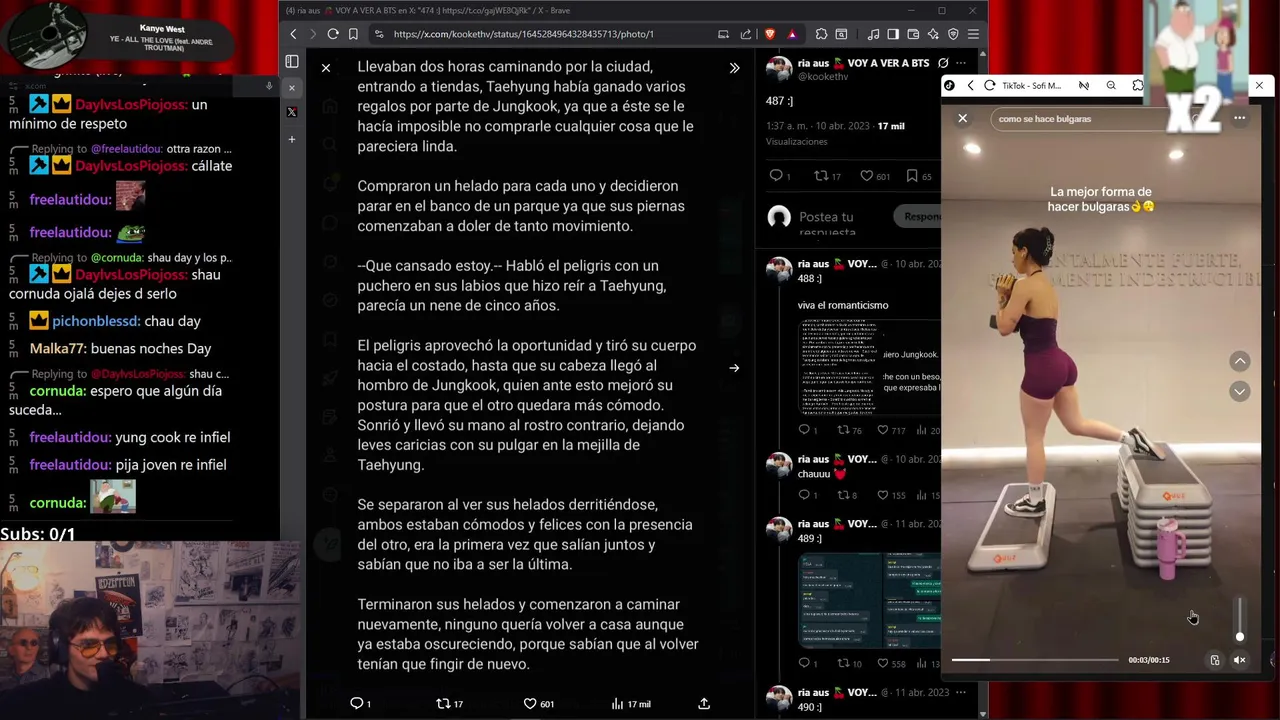Open Brave main hamburger menu
Screen dimensions: 1280x720
(973, 34)
